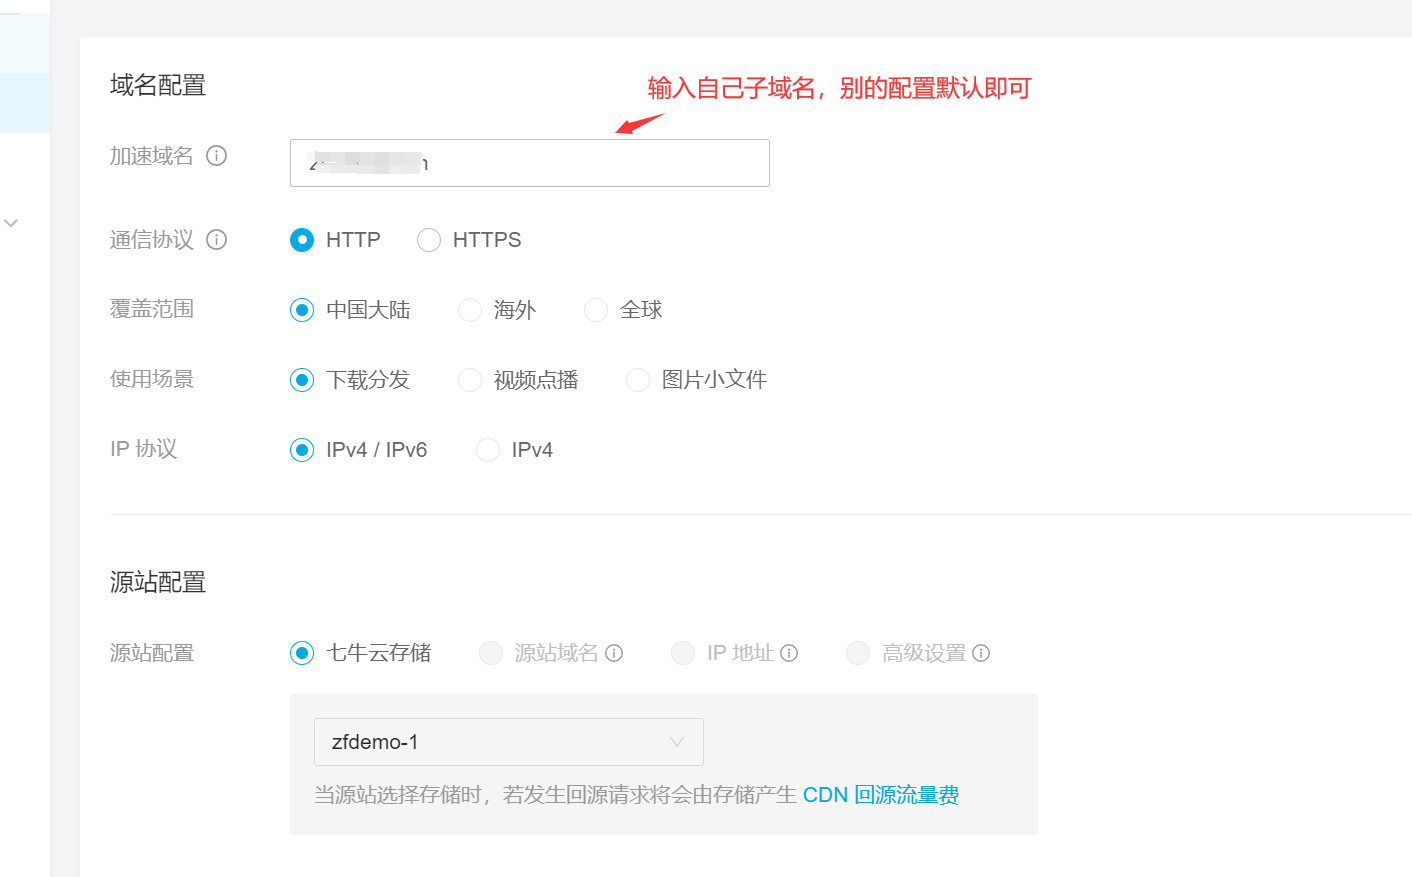Expand the left sidebar chevron
Viewport: 1412px width, 877px height.
point(11,223)
